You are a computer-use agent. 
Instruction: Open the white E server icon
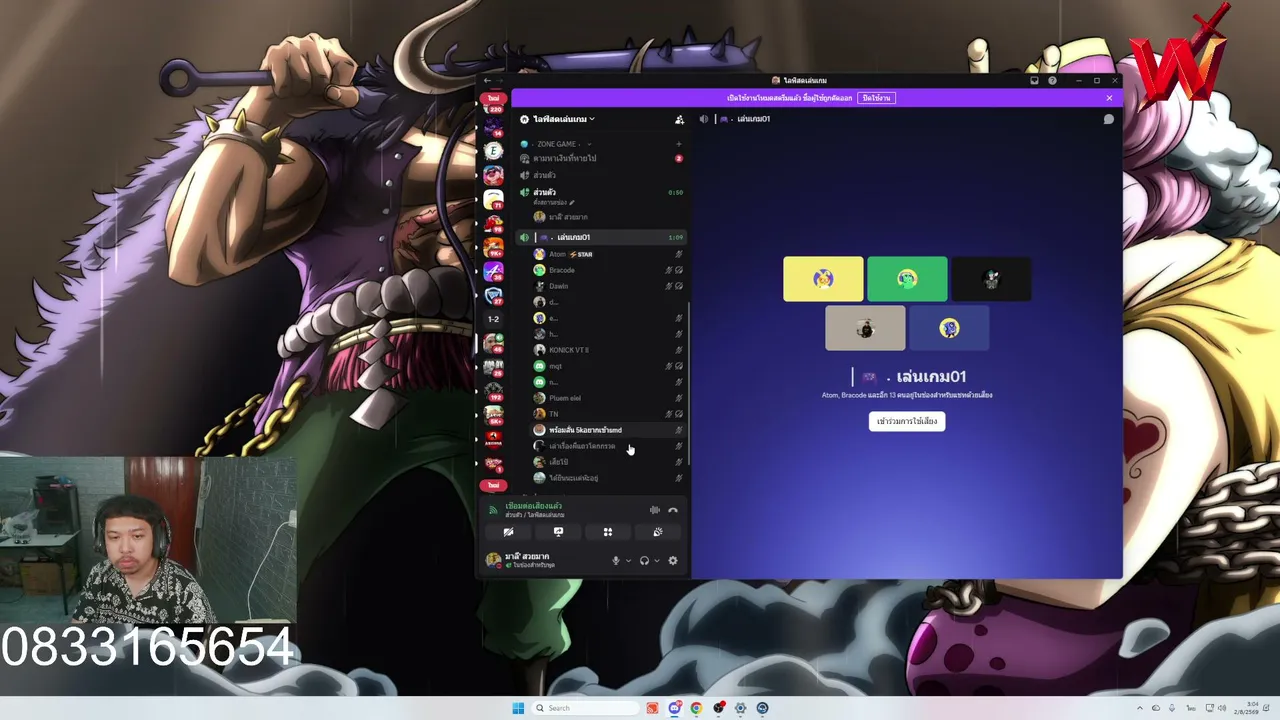(x=493, y=151)
